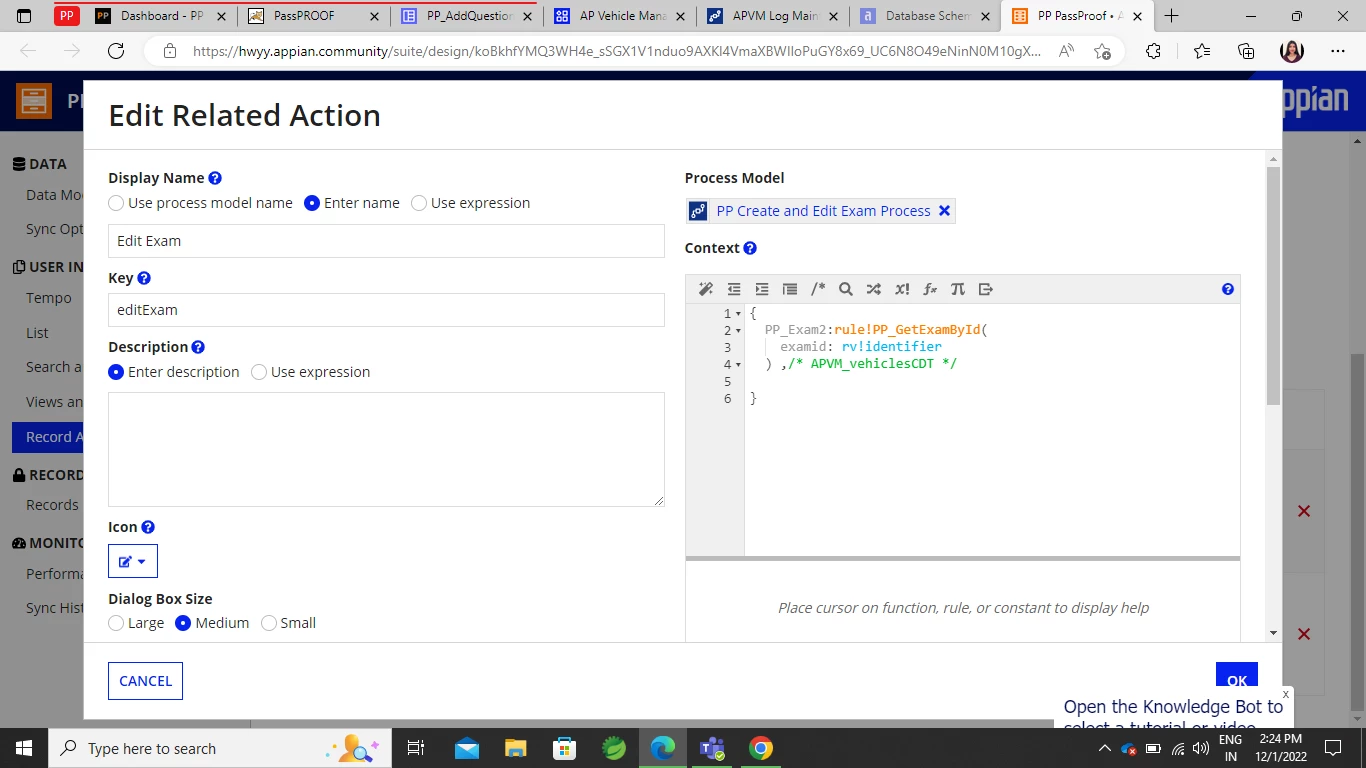Switch to Database Schem browser tab
The width and height of the screenshot is (1366, 768).
click(927, 16)
